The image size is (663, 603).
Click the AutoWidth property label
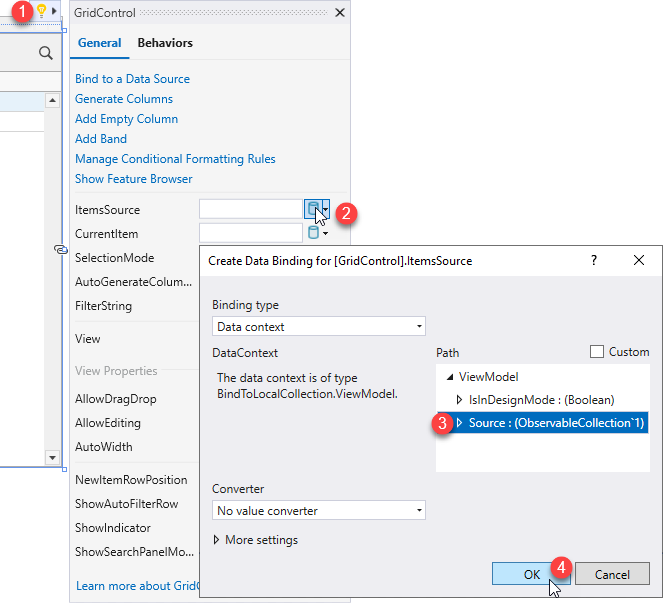104,447
